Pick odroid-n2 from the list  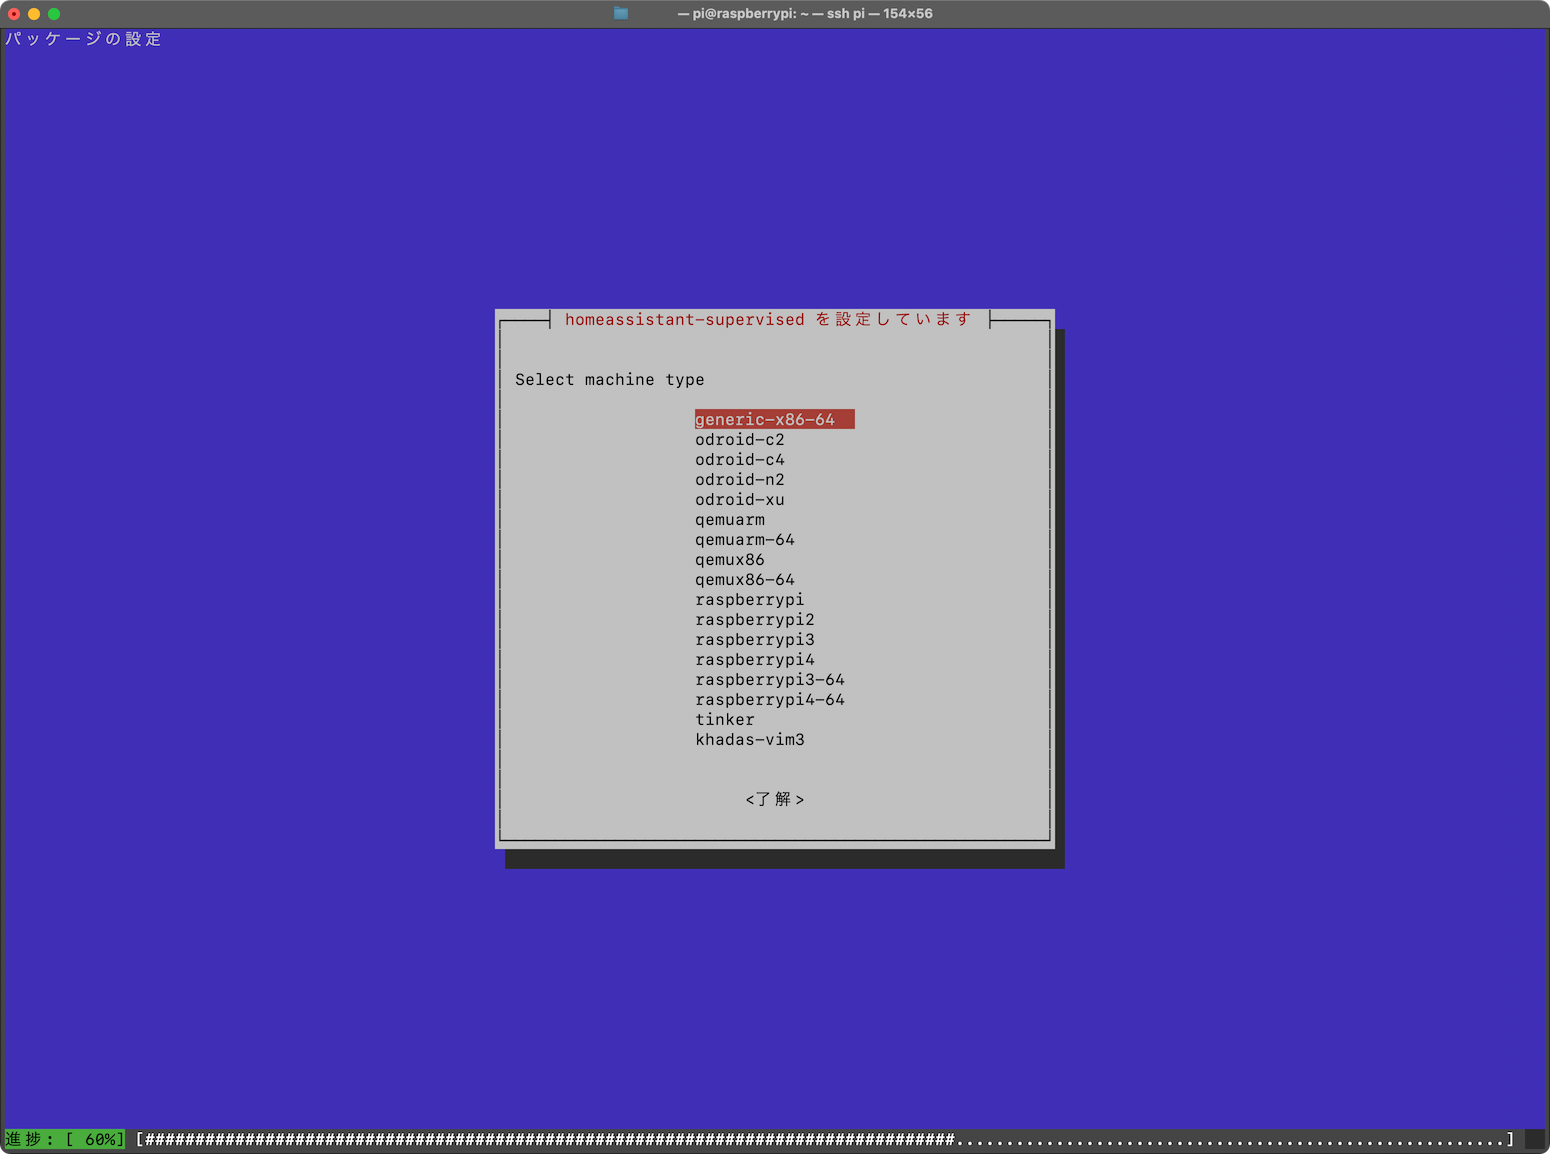(740, 479)
